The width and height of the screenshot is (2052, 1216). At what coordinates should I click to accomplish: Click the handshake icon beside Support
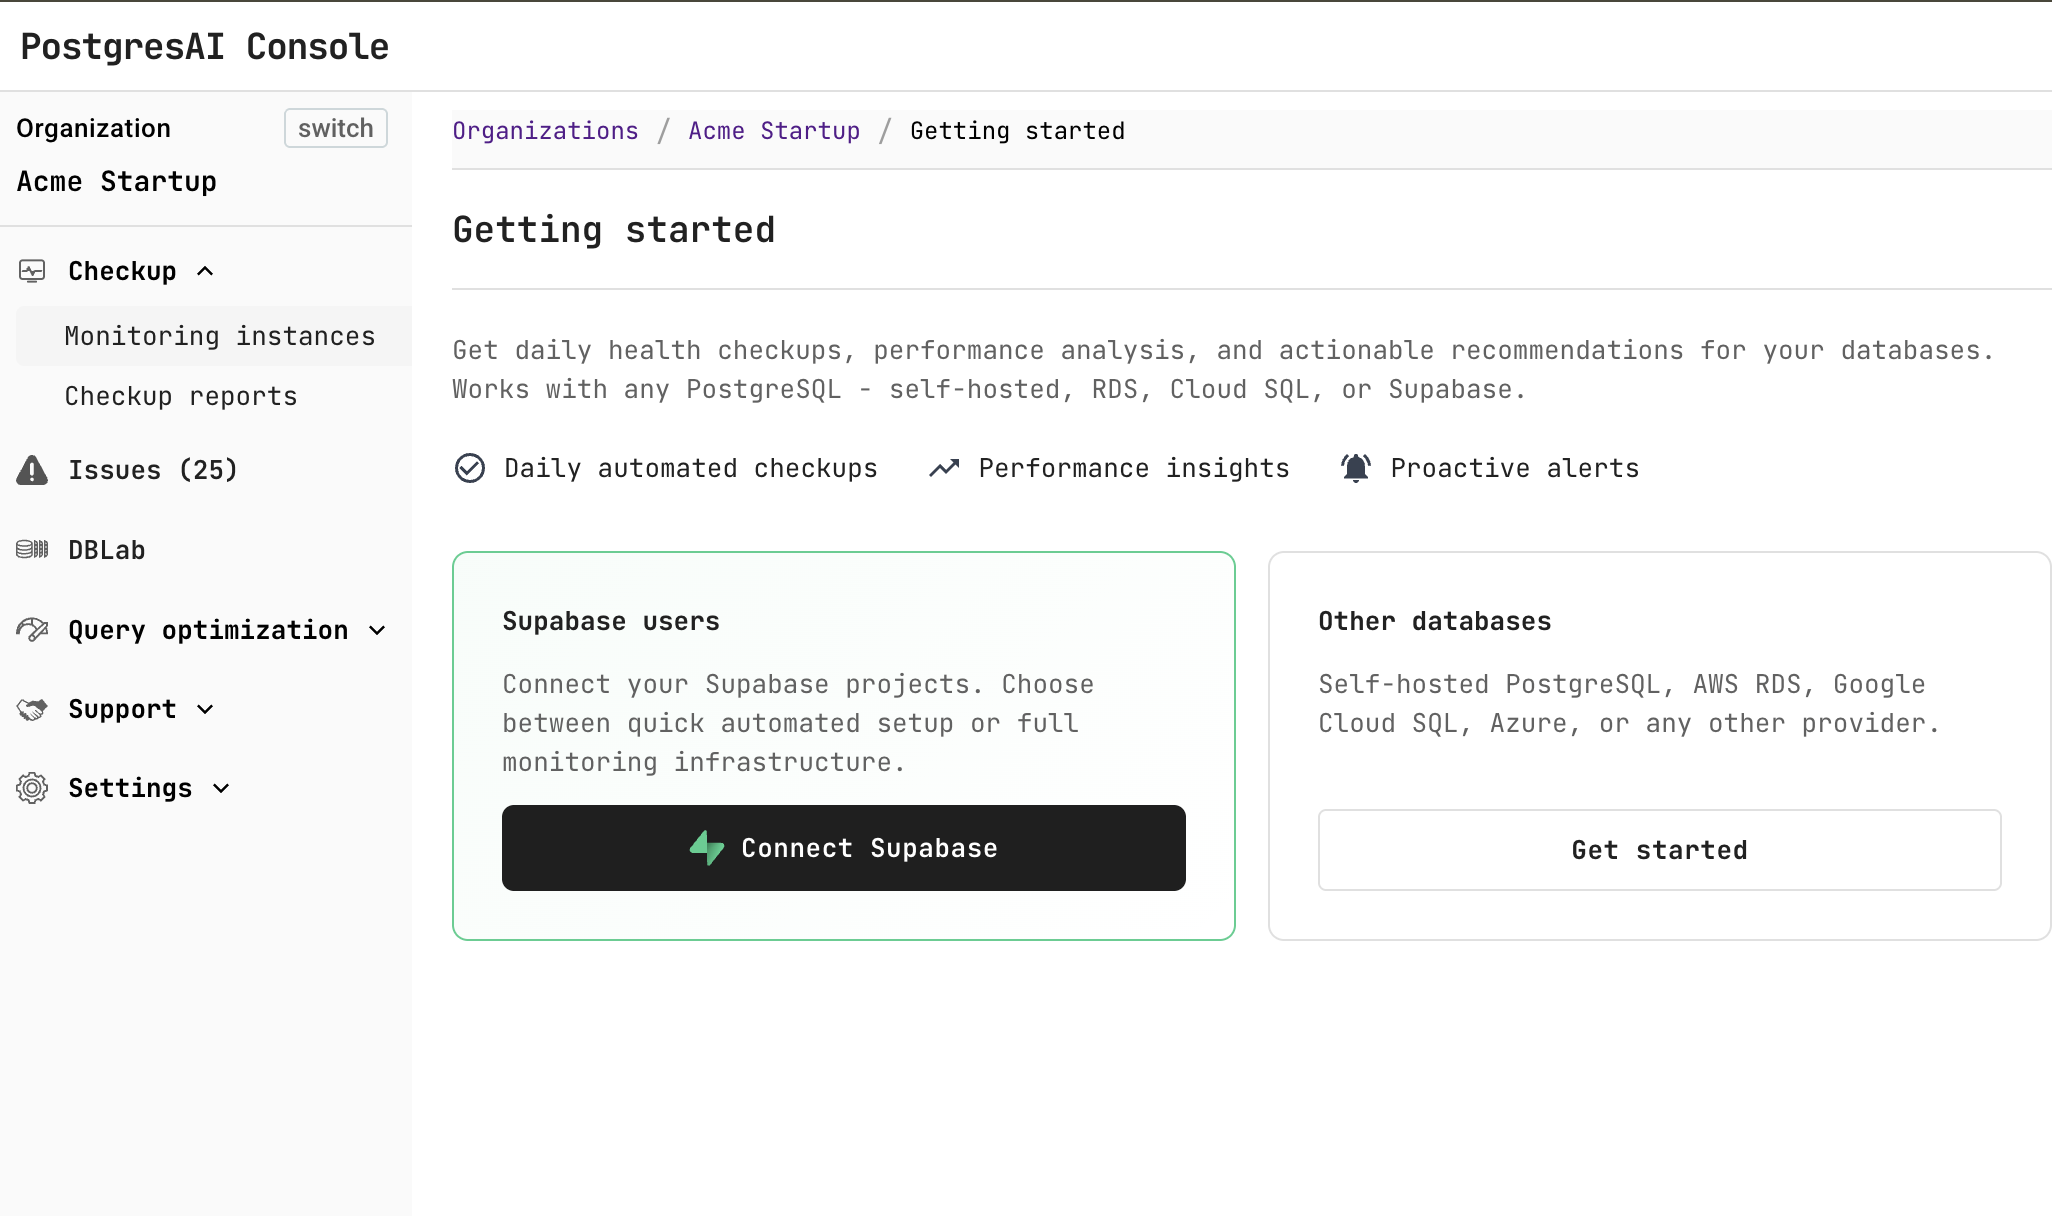[x=31, y=708]
